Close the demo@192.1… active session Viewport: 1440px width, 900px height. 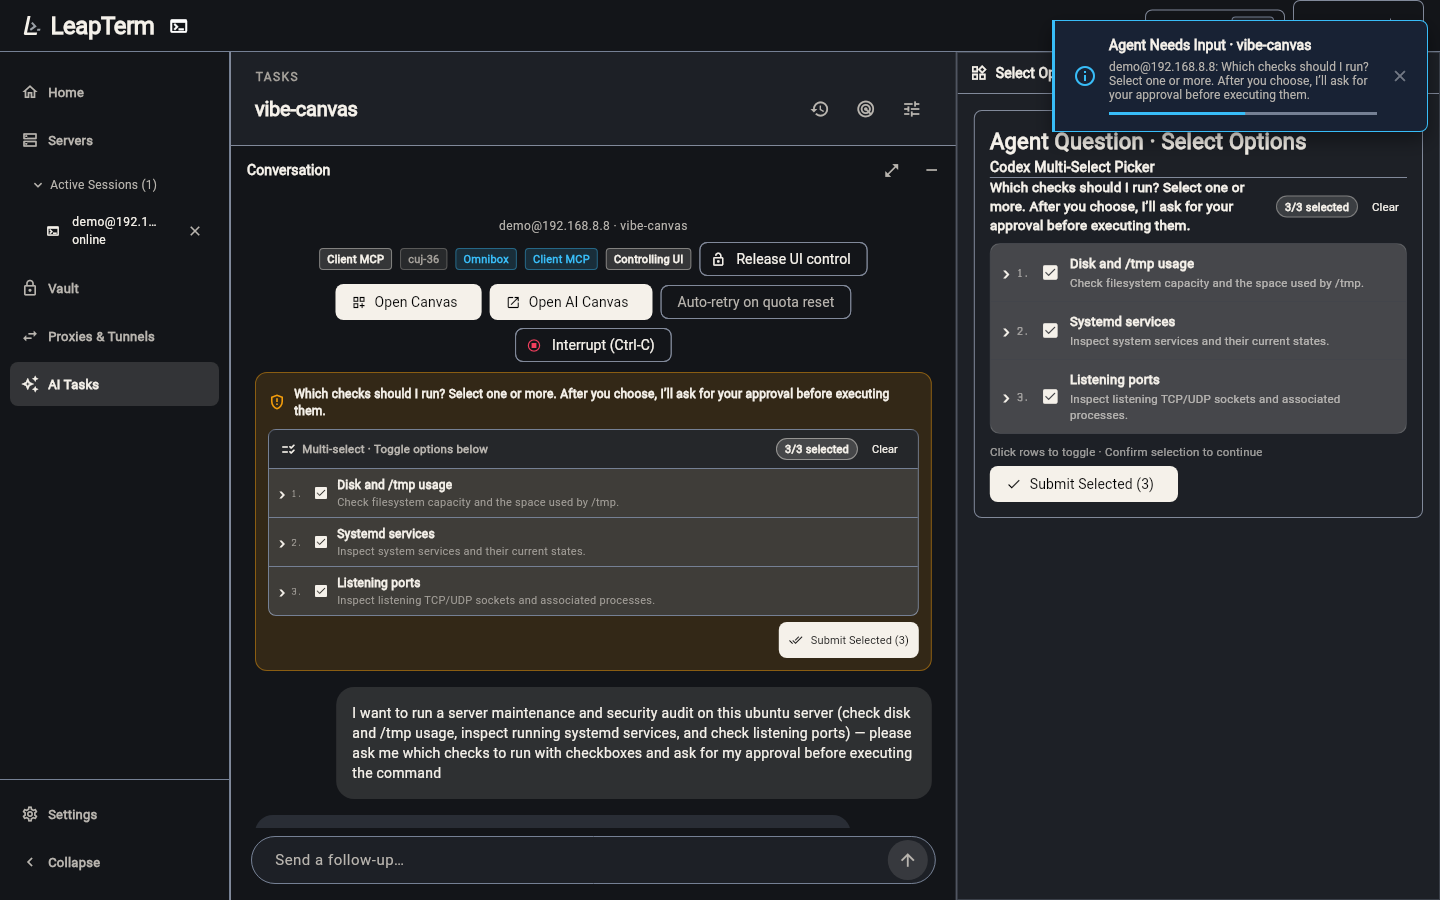195,231
